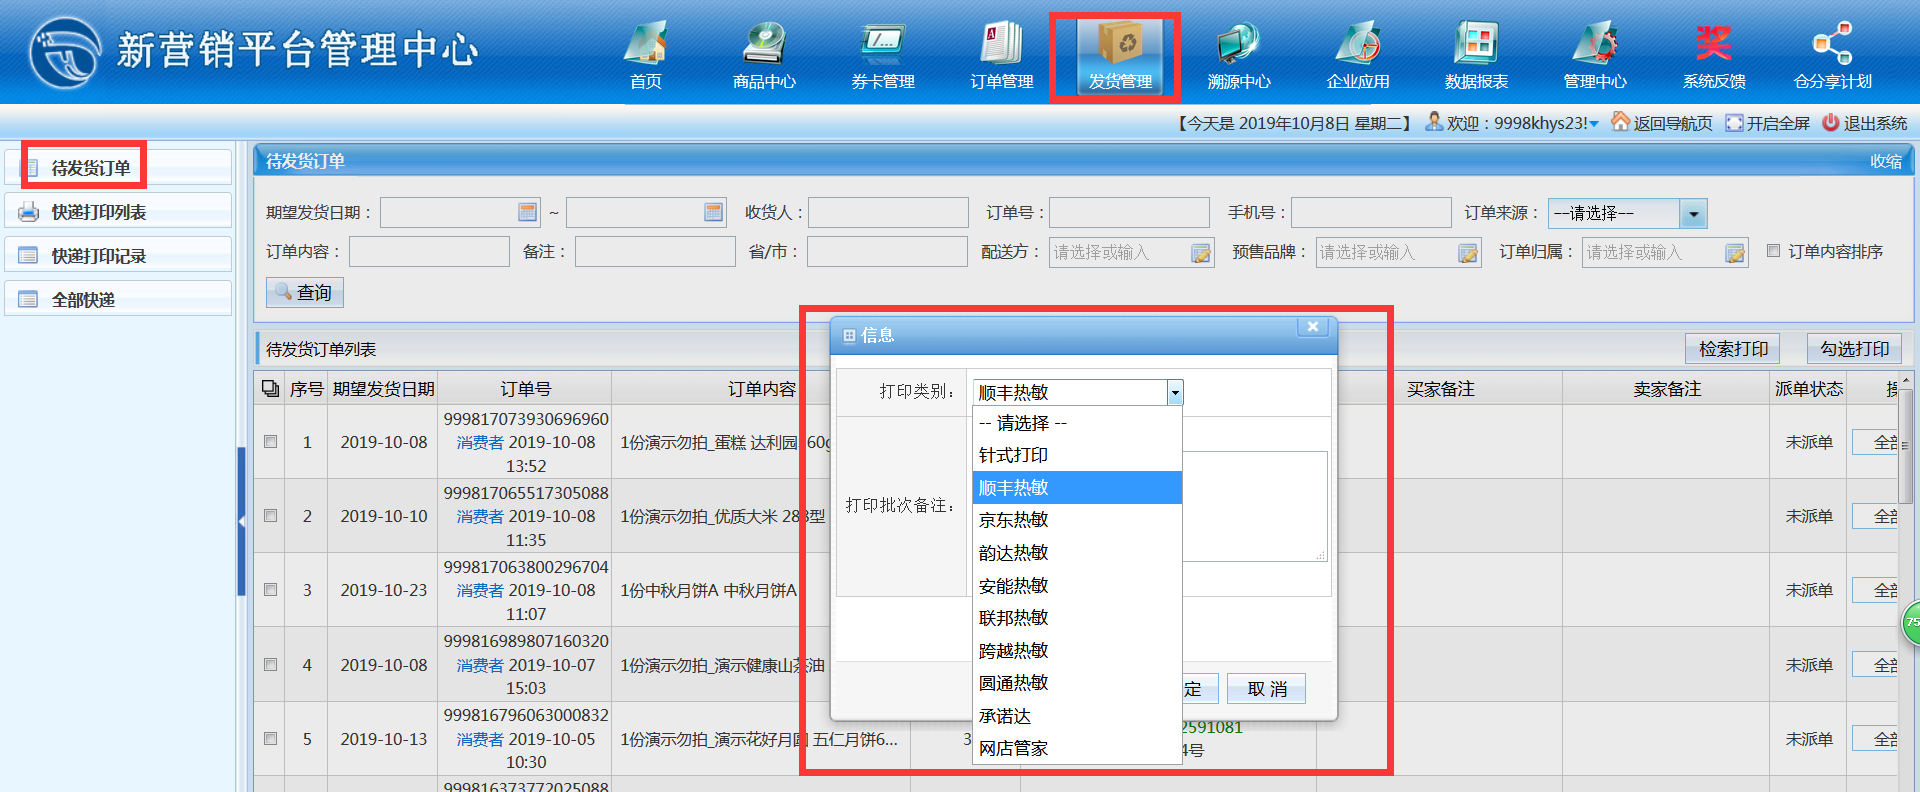The image size is (1920, 792).
Task: Open 快递打印列表 in the sidebar
Action: point(99,212)
